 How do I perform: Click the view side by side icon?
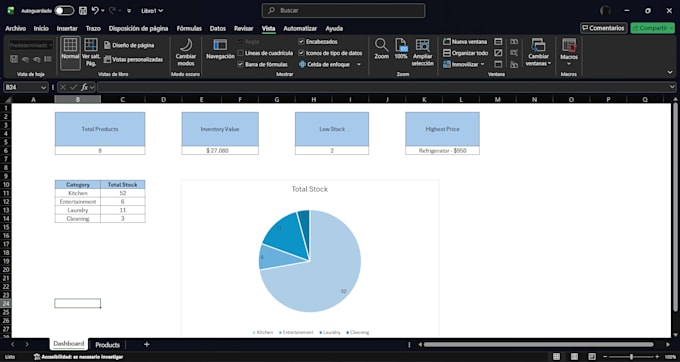coord(514,42)
